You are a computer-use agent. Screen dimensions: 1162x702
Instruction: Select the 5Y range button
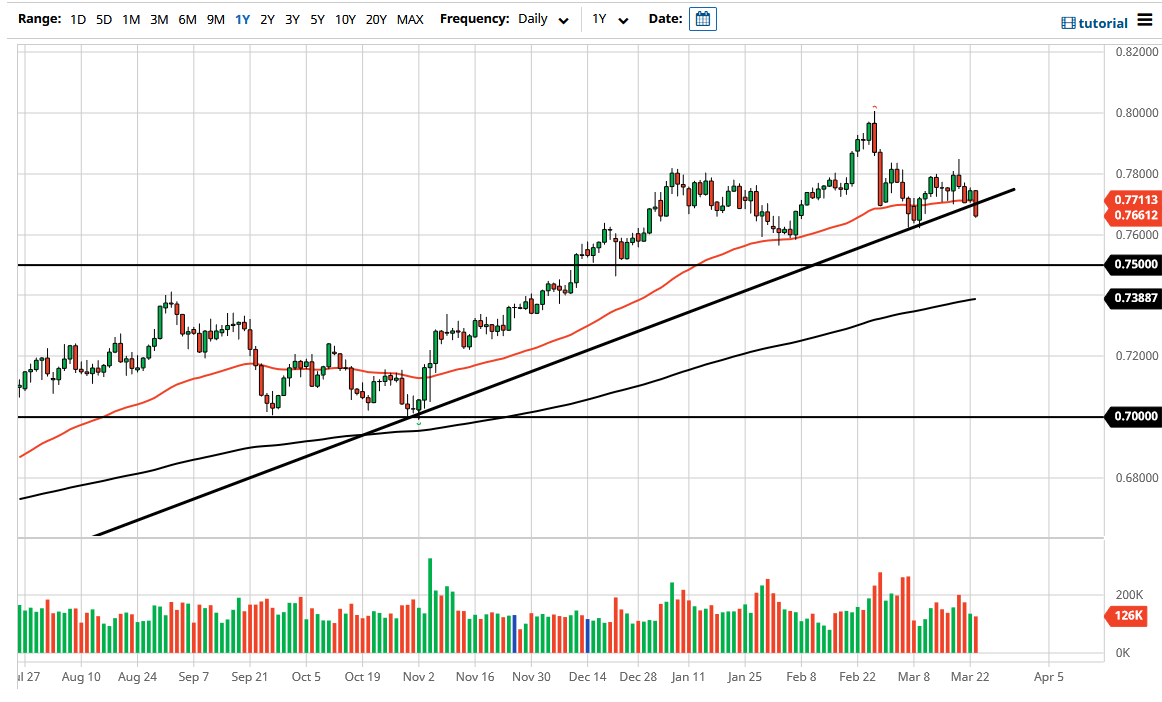tap(316, 19)
